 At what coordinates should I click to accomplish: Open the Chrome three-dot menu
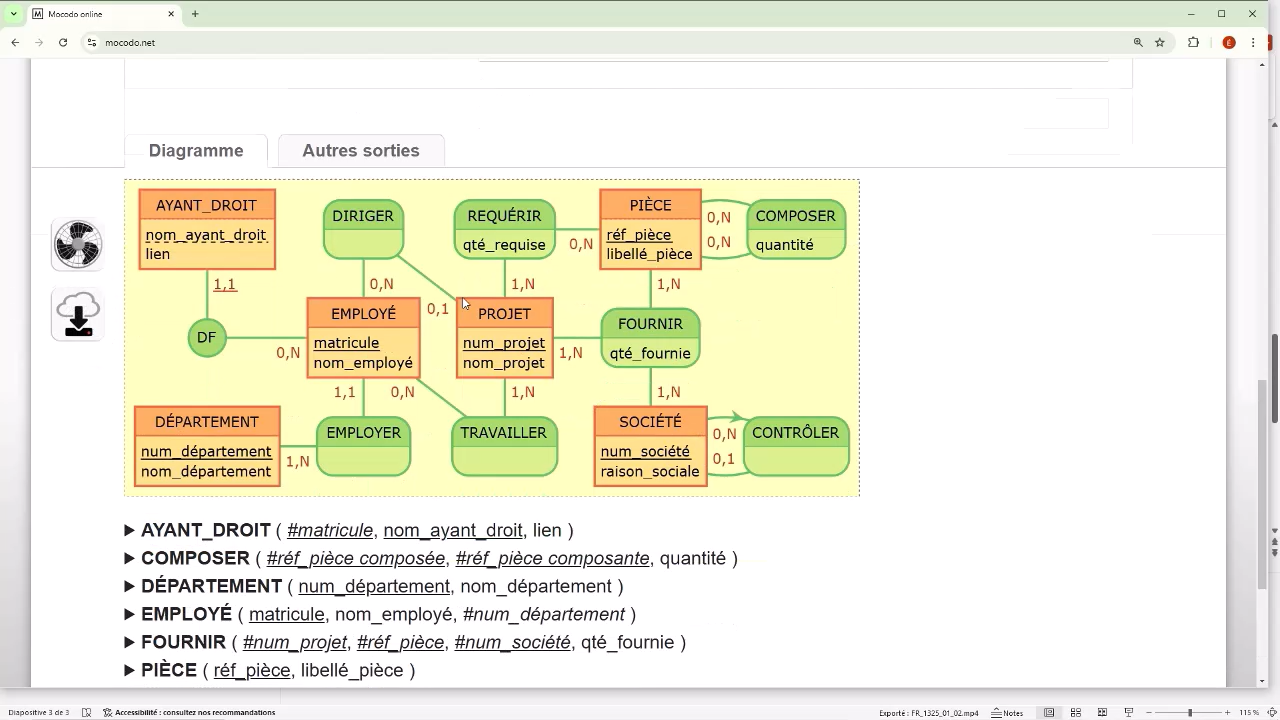[x=1253, y=43]
